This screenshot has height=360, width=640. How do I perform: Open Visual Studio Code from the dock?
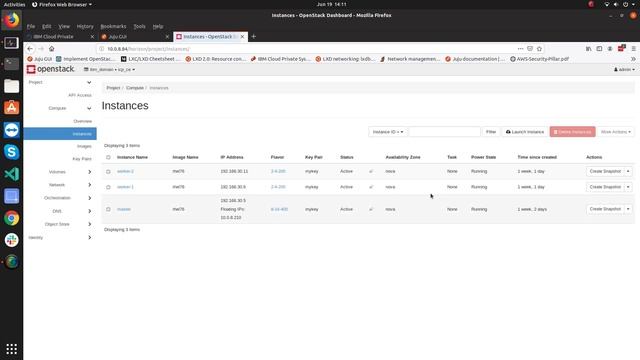[11, 174]
